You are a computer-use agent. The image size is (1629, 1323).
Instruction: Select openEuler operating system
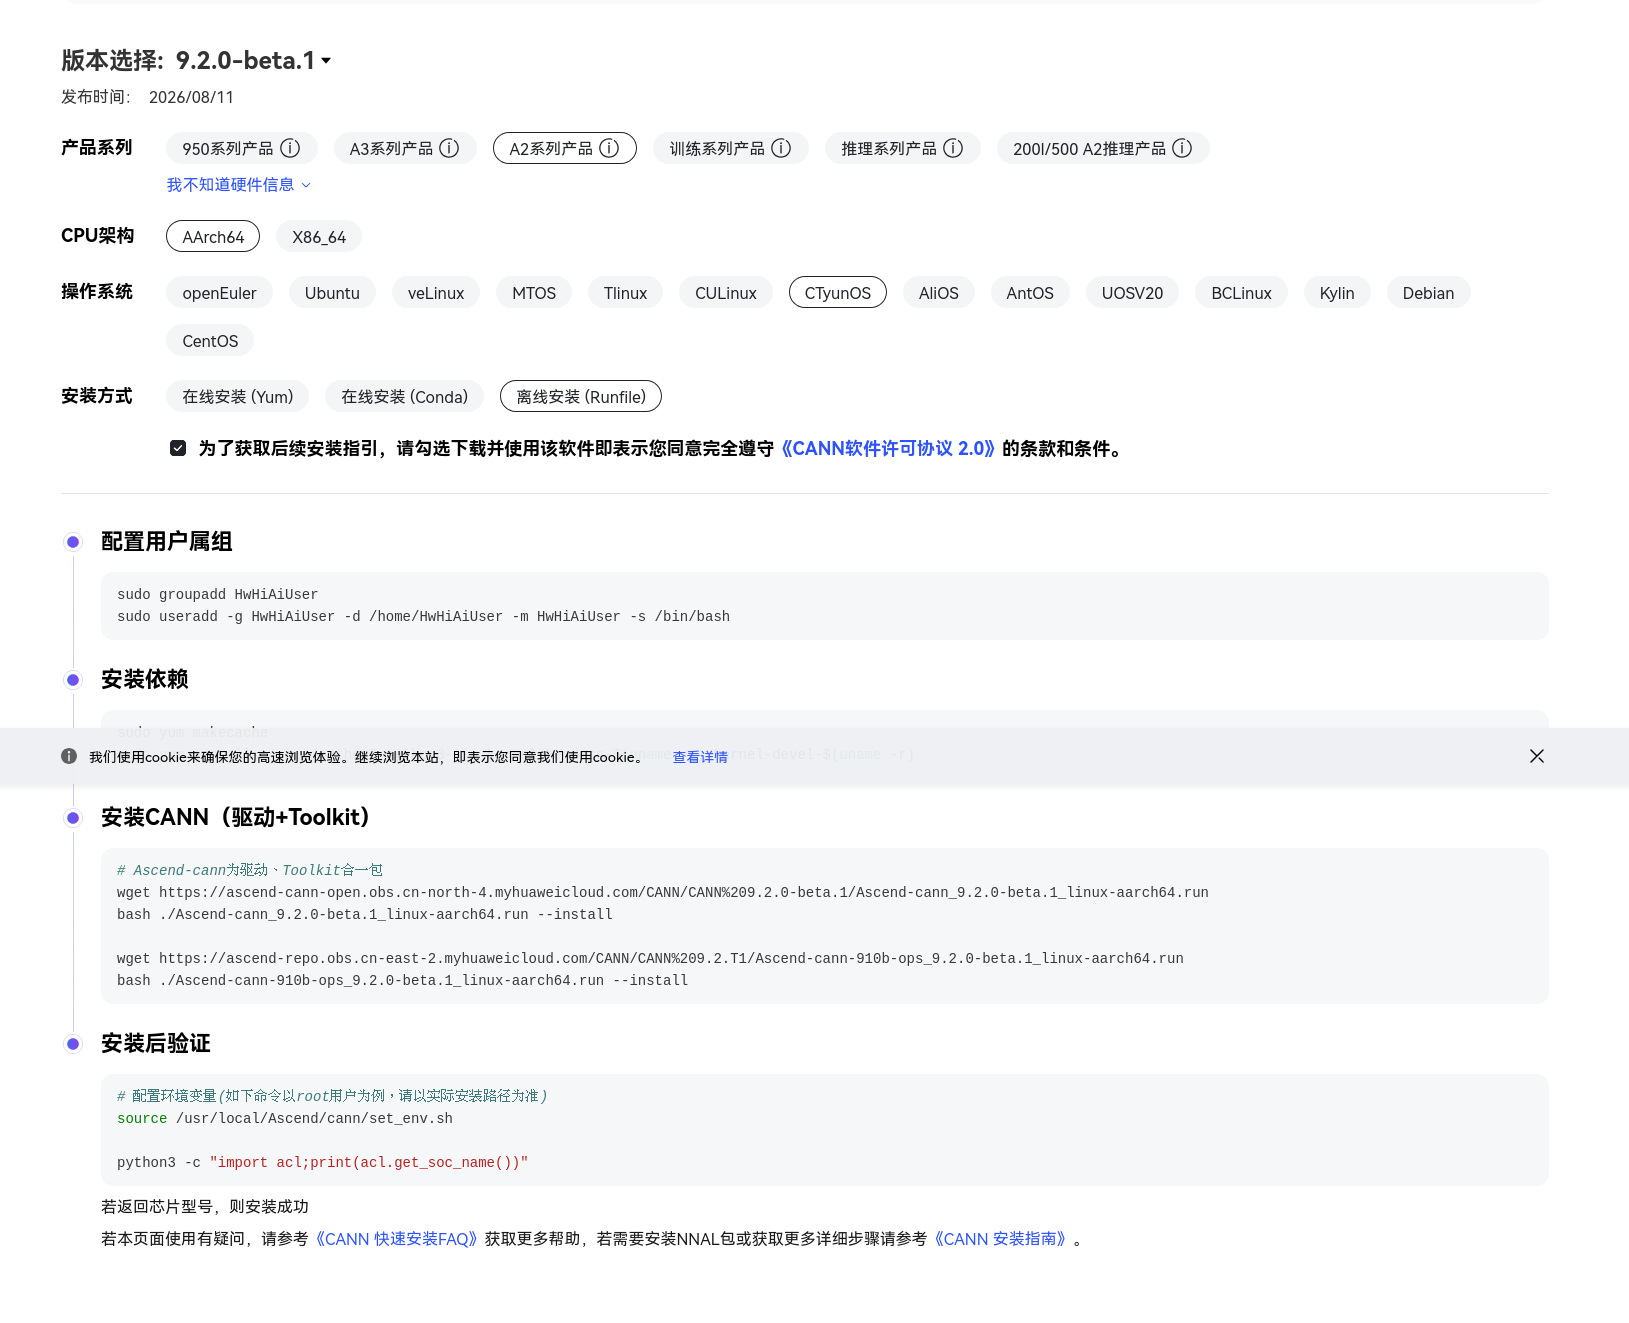coord(219,293)
